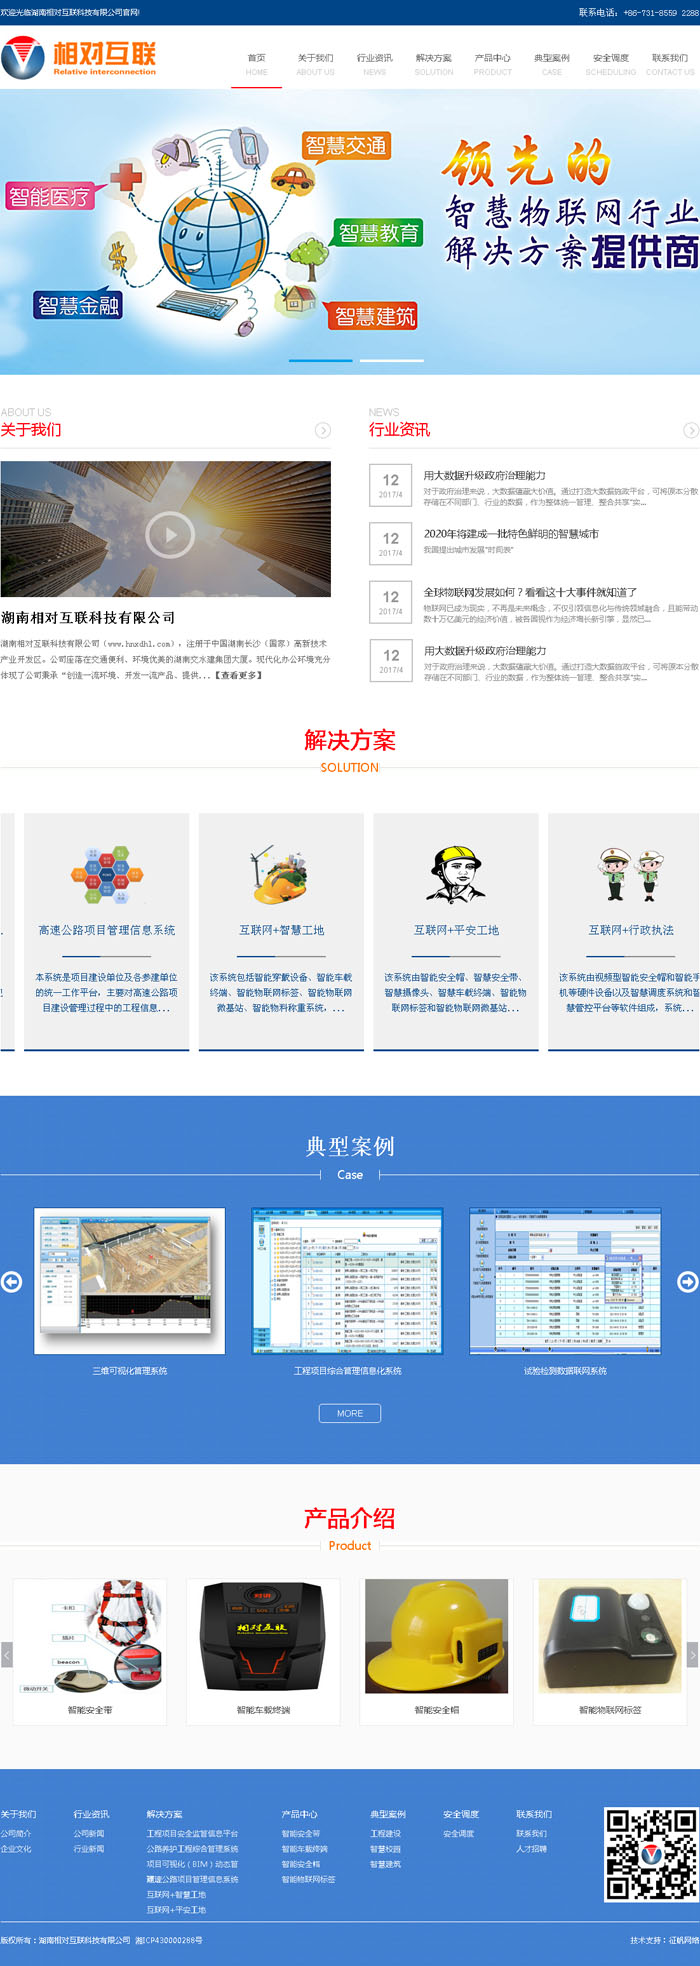
Task: Click the MORE button under cases
Action: (x=350, y=1413)
